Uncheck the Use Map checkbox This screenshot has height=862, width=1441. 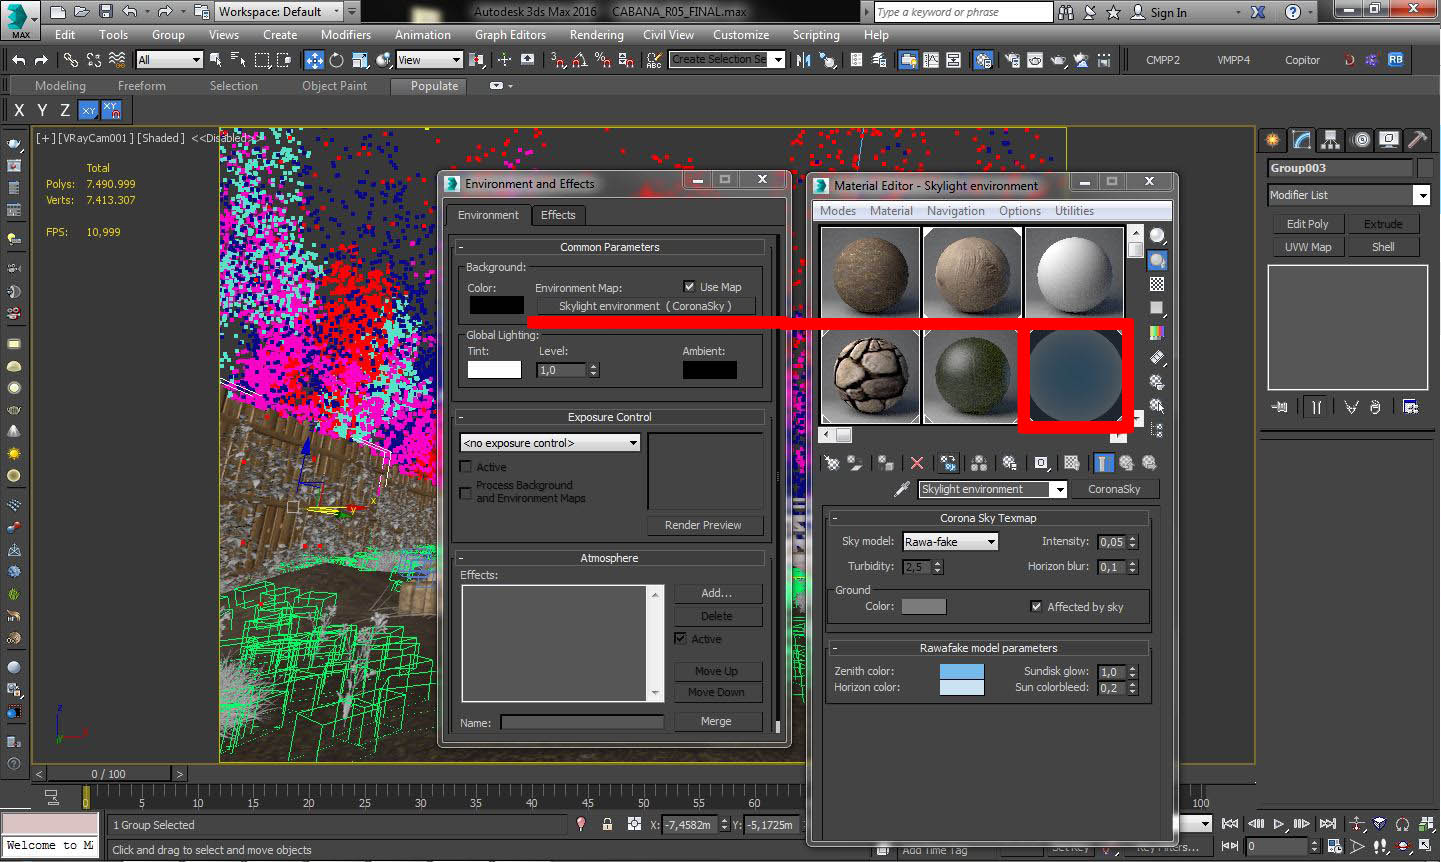(x=689, y=287)
